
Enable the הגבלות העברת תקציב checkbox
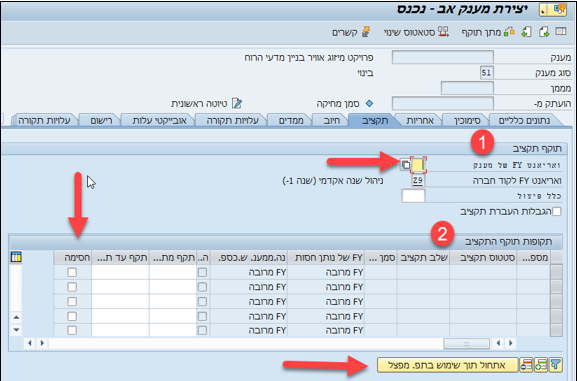(557, 211)
